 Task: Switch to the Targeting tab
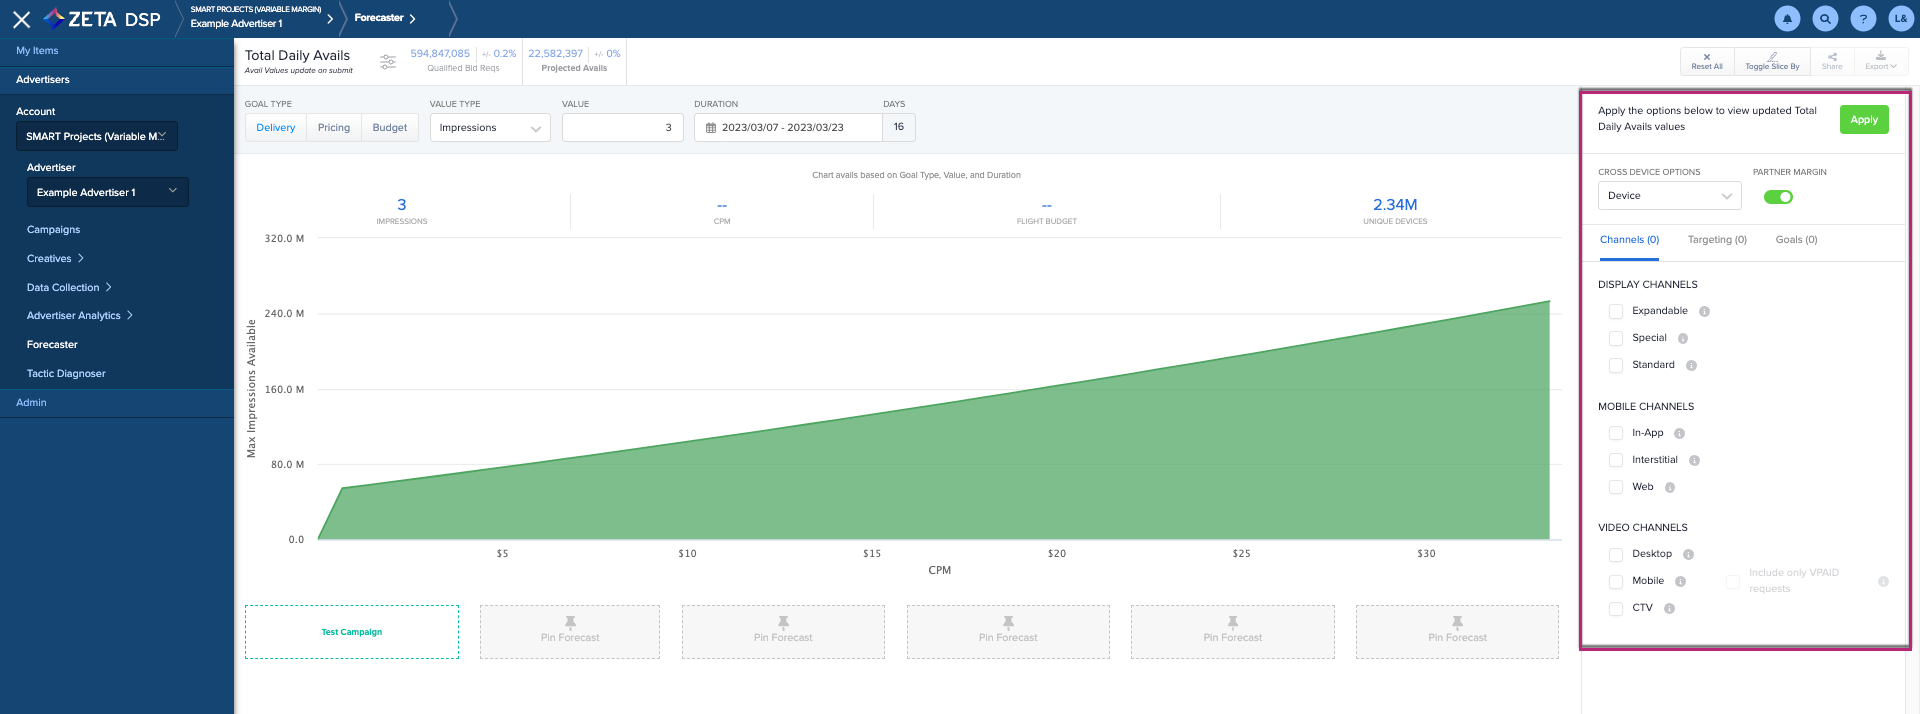tap(1717, 240)
